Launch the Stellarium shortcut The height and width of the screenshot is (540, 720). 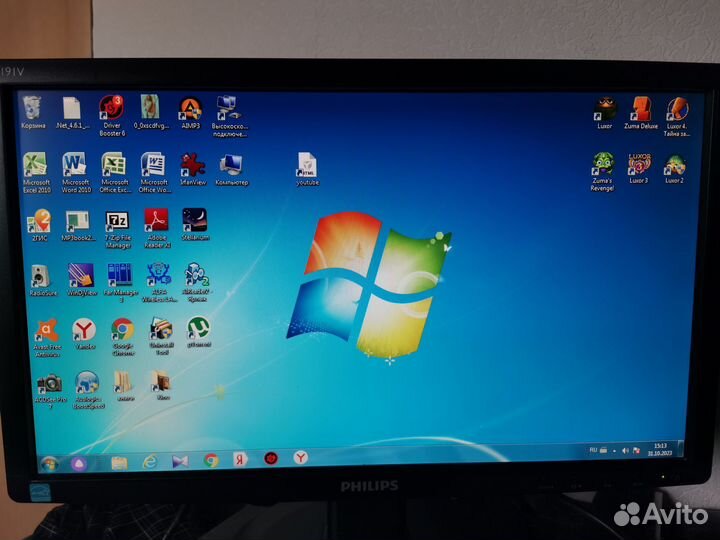tap(195, 224)
